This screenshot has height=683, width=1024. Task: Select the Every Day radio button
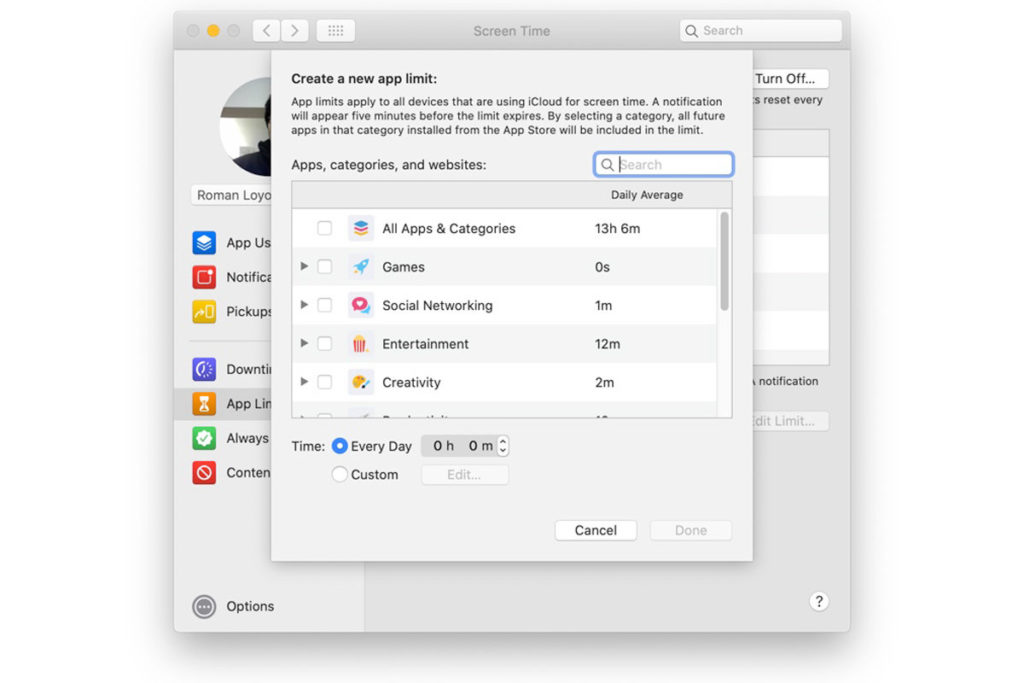point(340,446)
